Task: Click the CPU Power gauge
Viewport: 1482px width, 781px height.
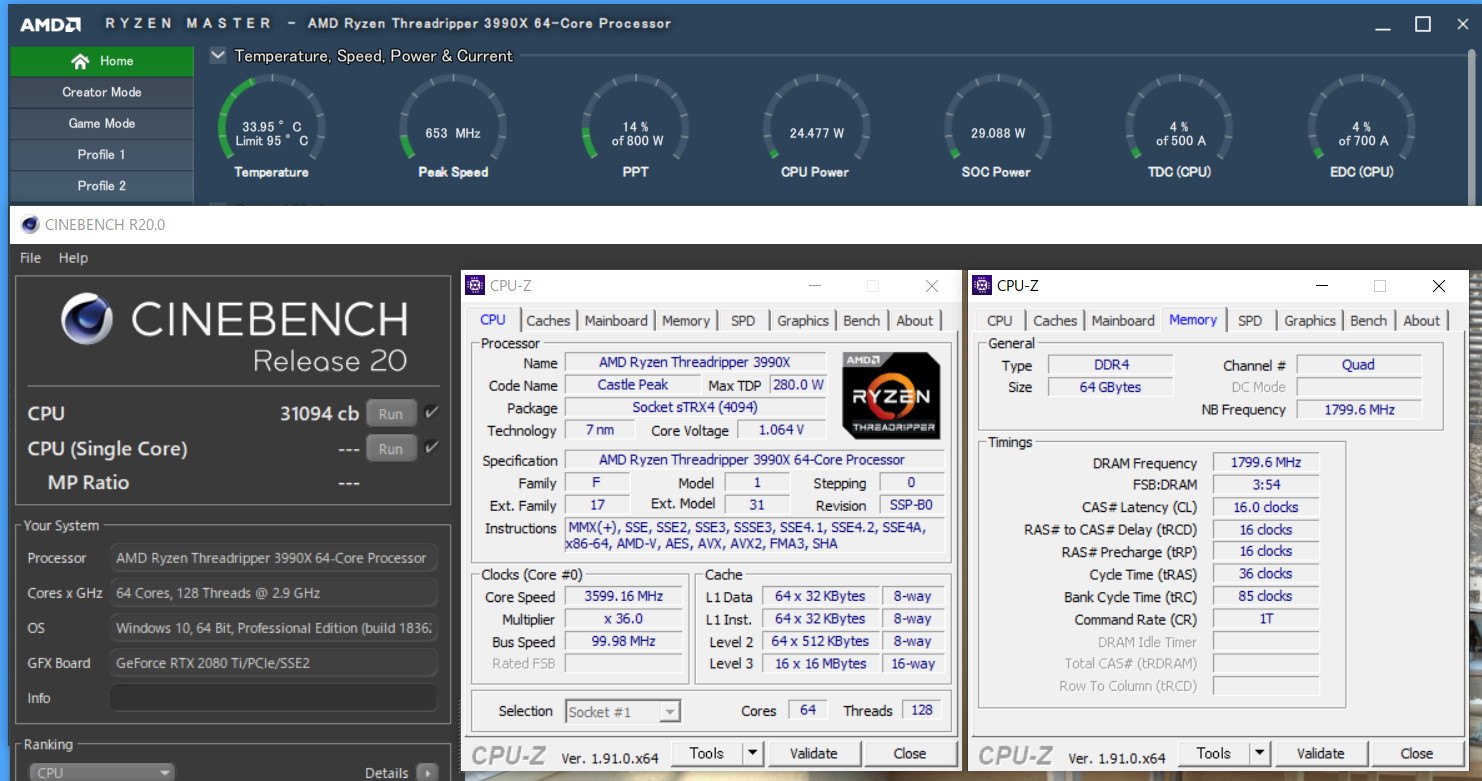Action: 816,129
